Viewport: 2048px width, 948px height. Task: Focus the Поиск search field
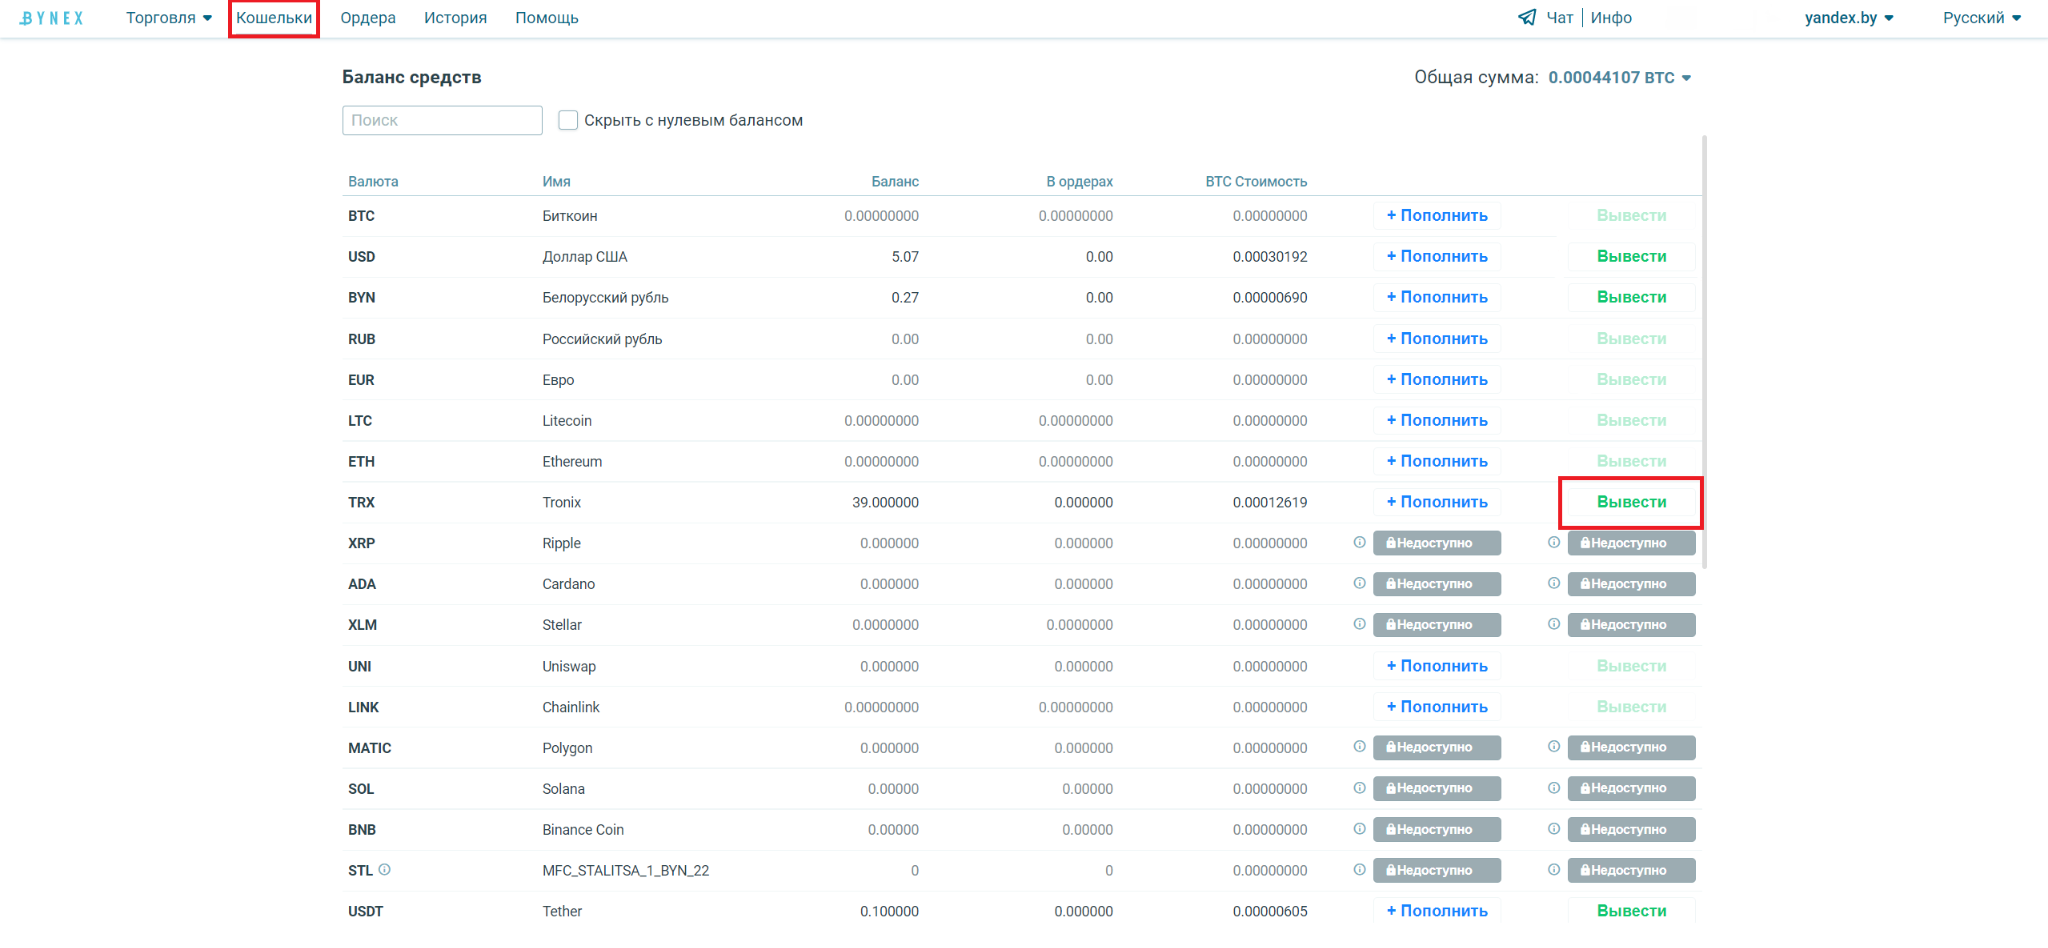(x=442, y=120)
